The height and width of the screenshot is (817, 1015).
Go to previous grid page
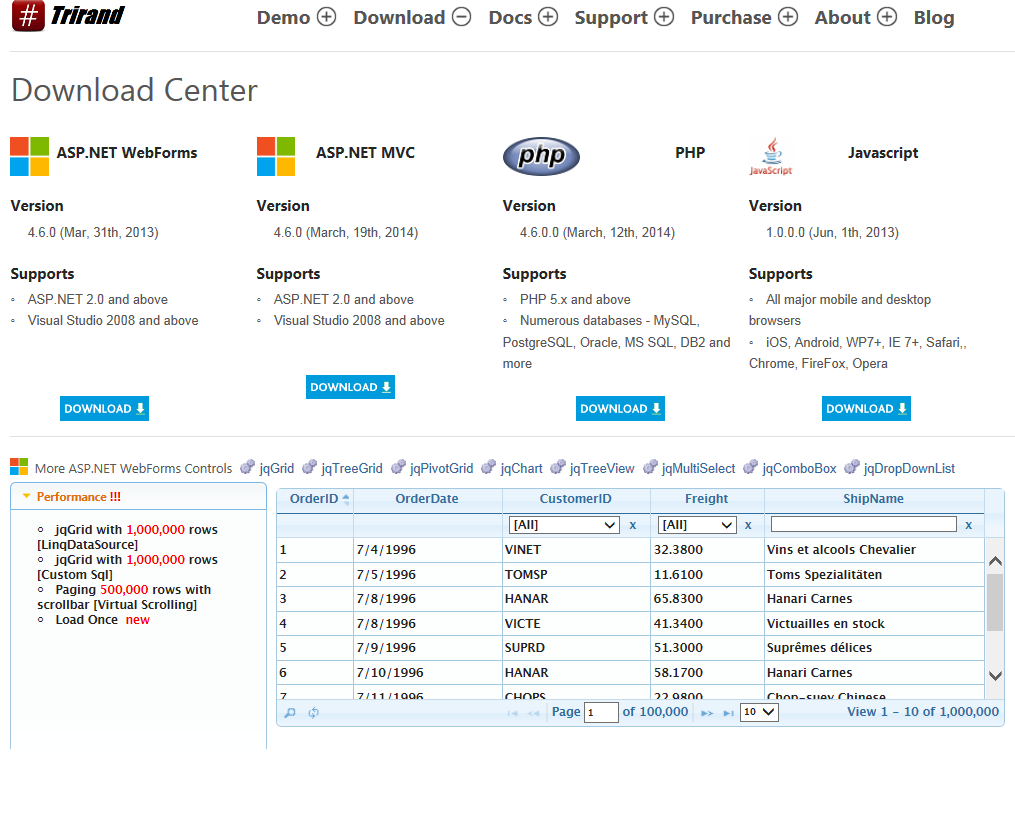click(x=533, y=713)
